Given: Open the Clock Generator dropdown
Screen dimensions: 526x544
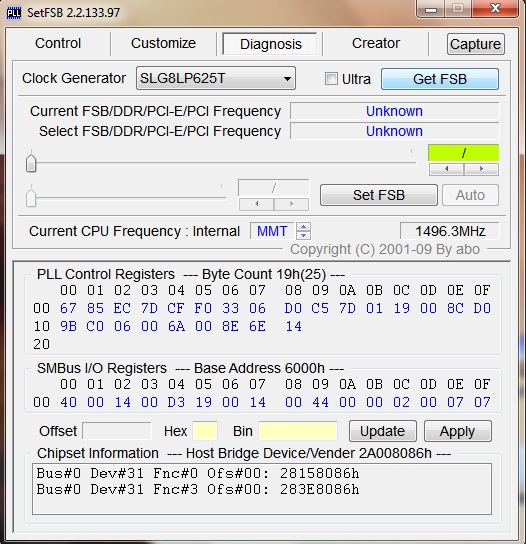Looking at the screenshot, I should point(216,78).
